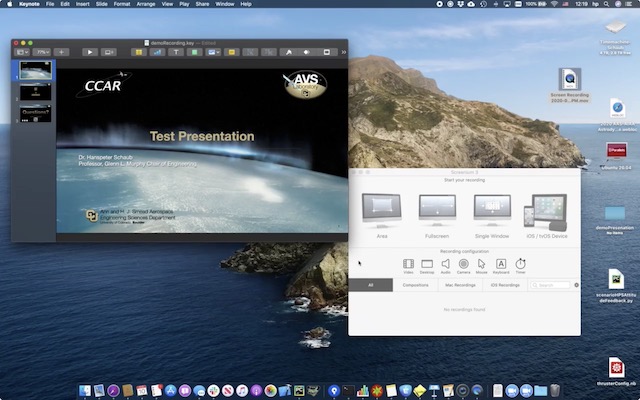The width and height of the screenshot is (640, 400).
Task: Toggle Mouse recording configuration
Action: pos(482,266)
